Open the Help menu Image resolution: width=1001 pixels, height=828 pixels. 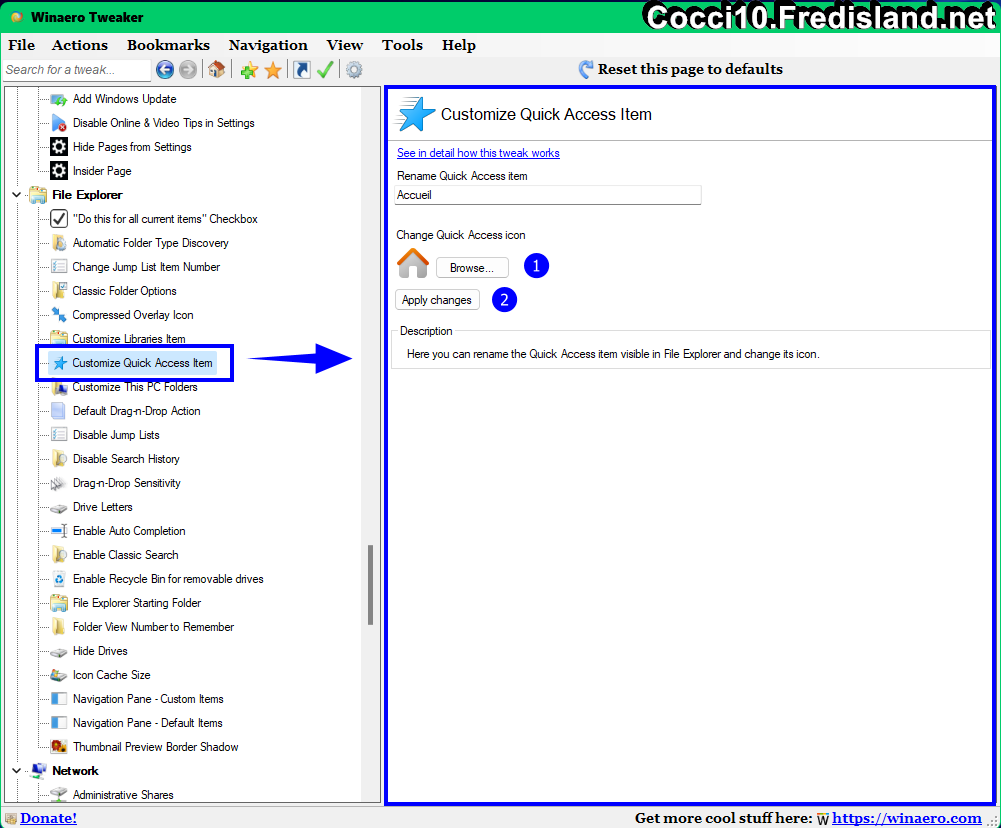[459, 45]
